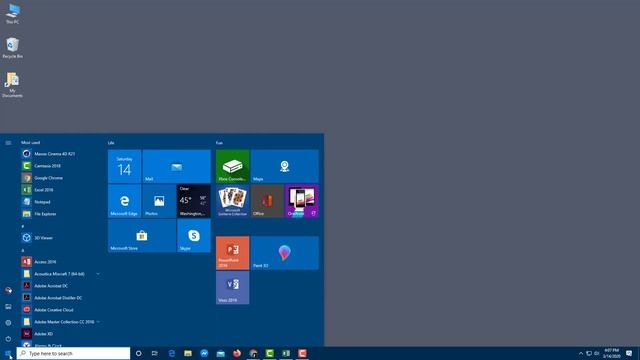Launch Camtasia 2018 from the app list
This screenshot has width=640, height=360.
(x=60, y=166)
